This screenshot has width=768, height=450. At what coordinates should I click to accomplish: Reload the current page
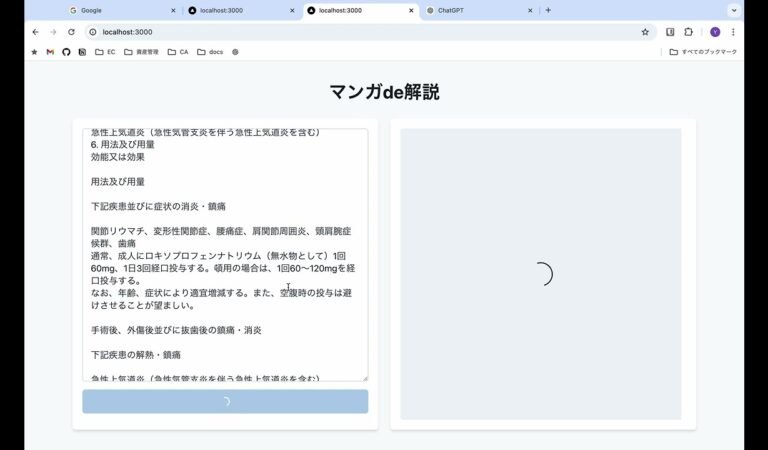coord(71,32)
